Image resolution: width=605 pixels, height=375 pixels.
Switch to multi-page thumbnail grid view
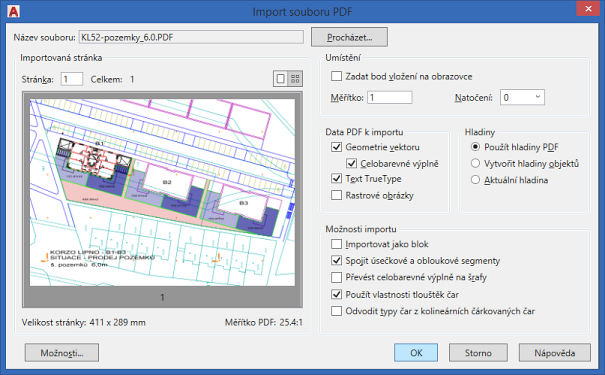tap(295, 79)
